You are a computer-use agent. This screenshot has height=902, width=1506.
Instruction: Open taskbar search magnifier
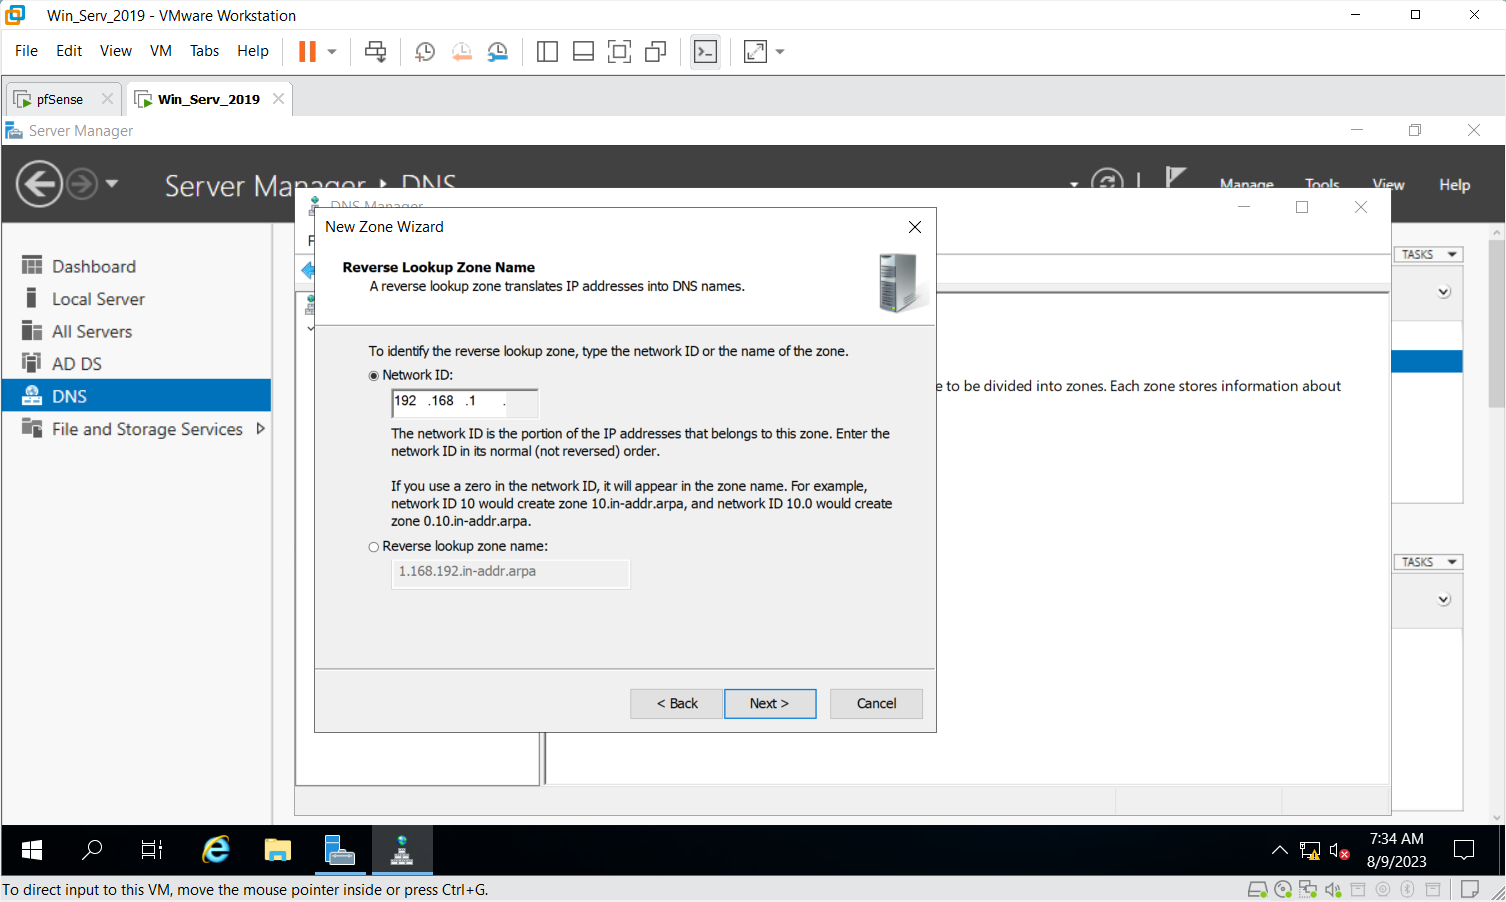pos(92,850)
